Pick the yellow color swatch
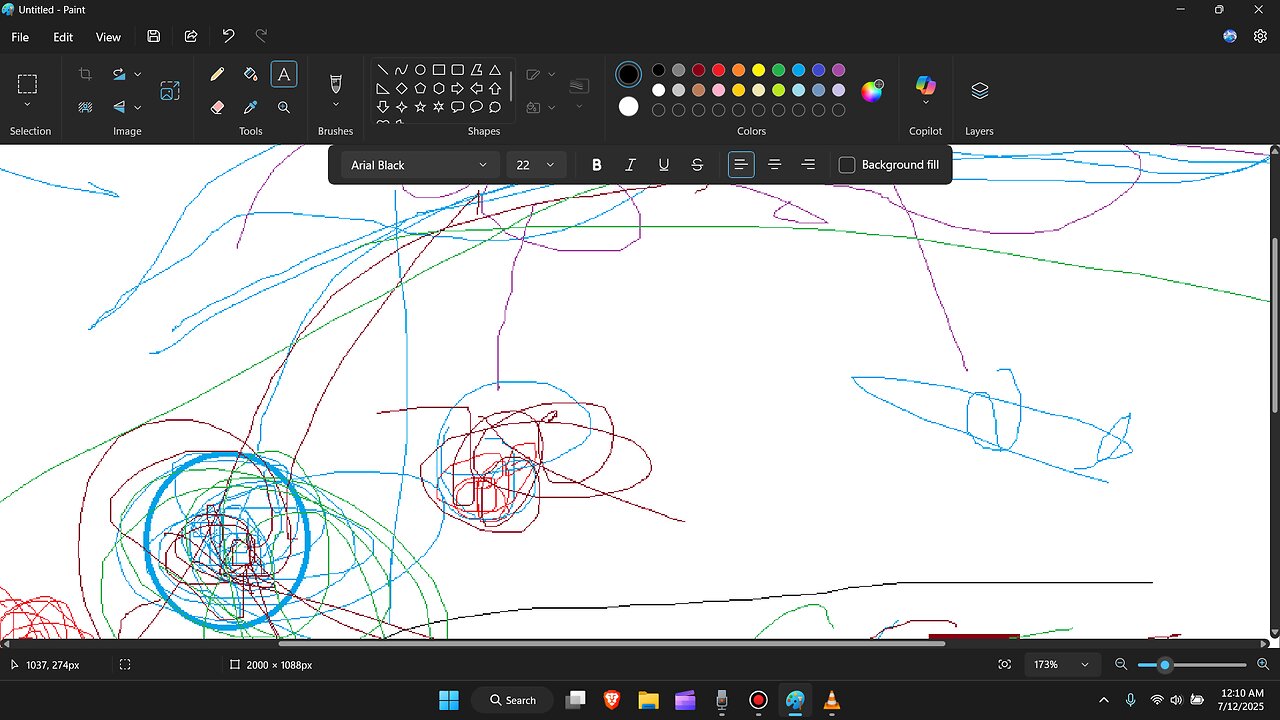This screenshot has height=720, width=1280. pyautogui.click(x=758, y=70)
